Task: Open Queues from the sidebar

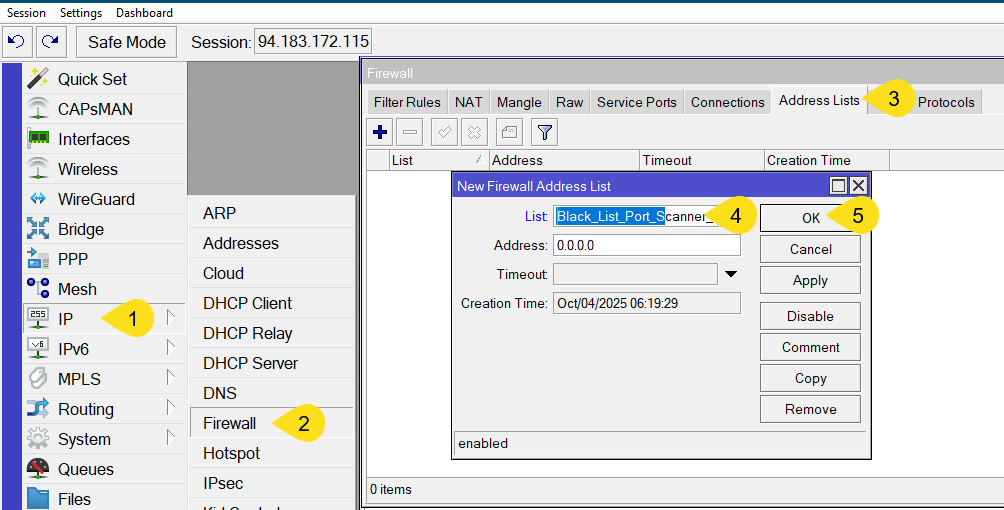Action: click(x=85, y=469)
